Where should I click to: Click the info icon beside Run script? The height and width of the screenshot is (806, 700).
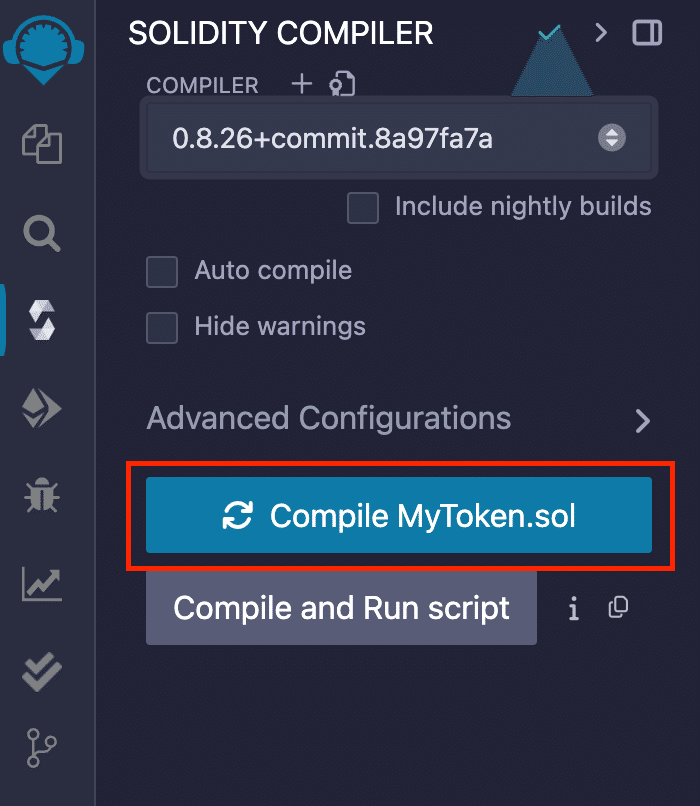574,609
